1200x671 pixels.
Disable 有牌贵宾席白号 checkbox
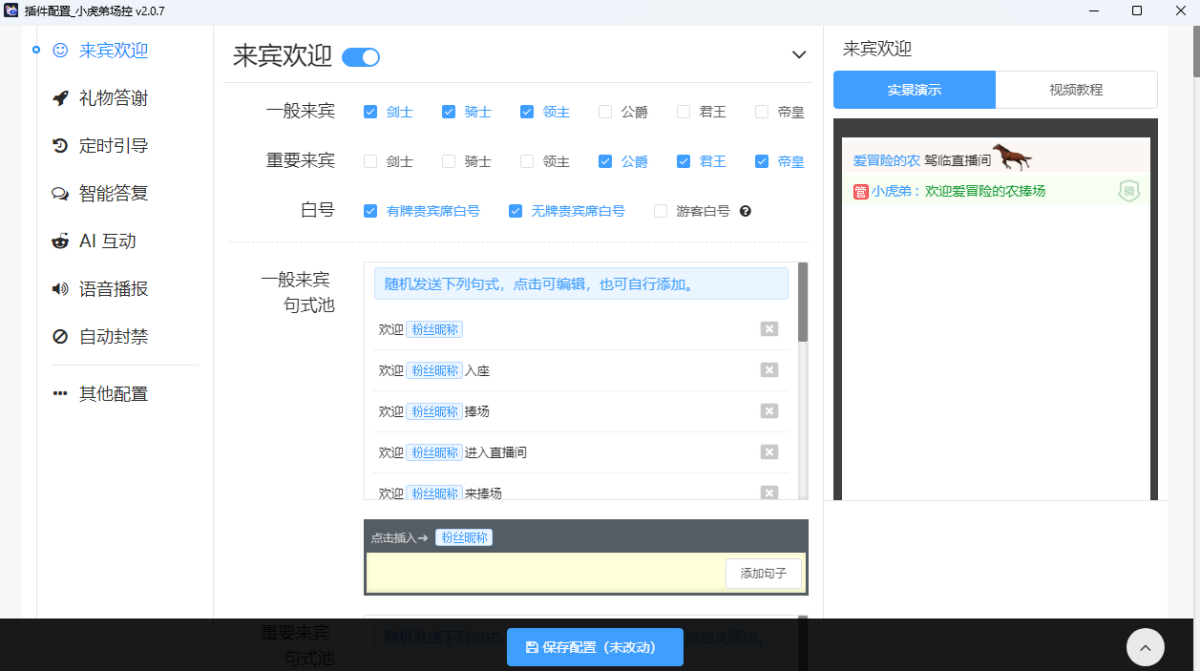(x=369, y=211)
